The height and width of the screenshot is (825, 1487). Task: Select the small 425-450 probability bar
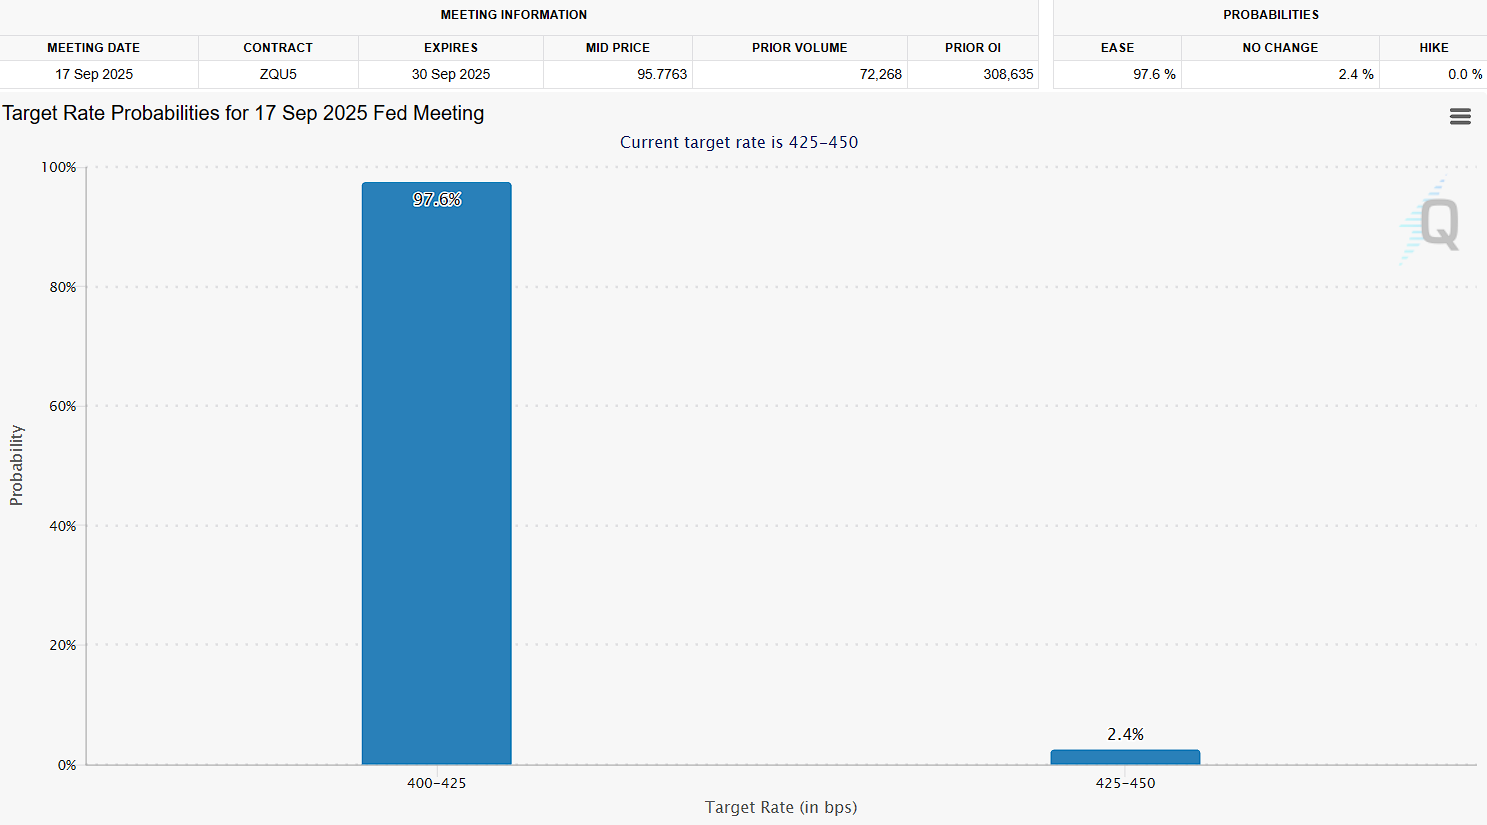[x=1125, y=757]
